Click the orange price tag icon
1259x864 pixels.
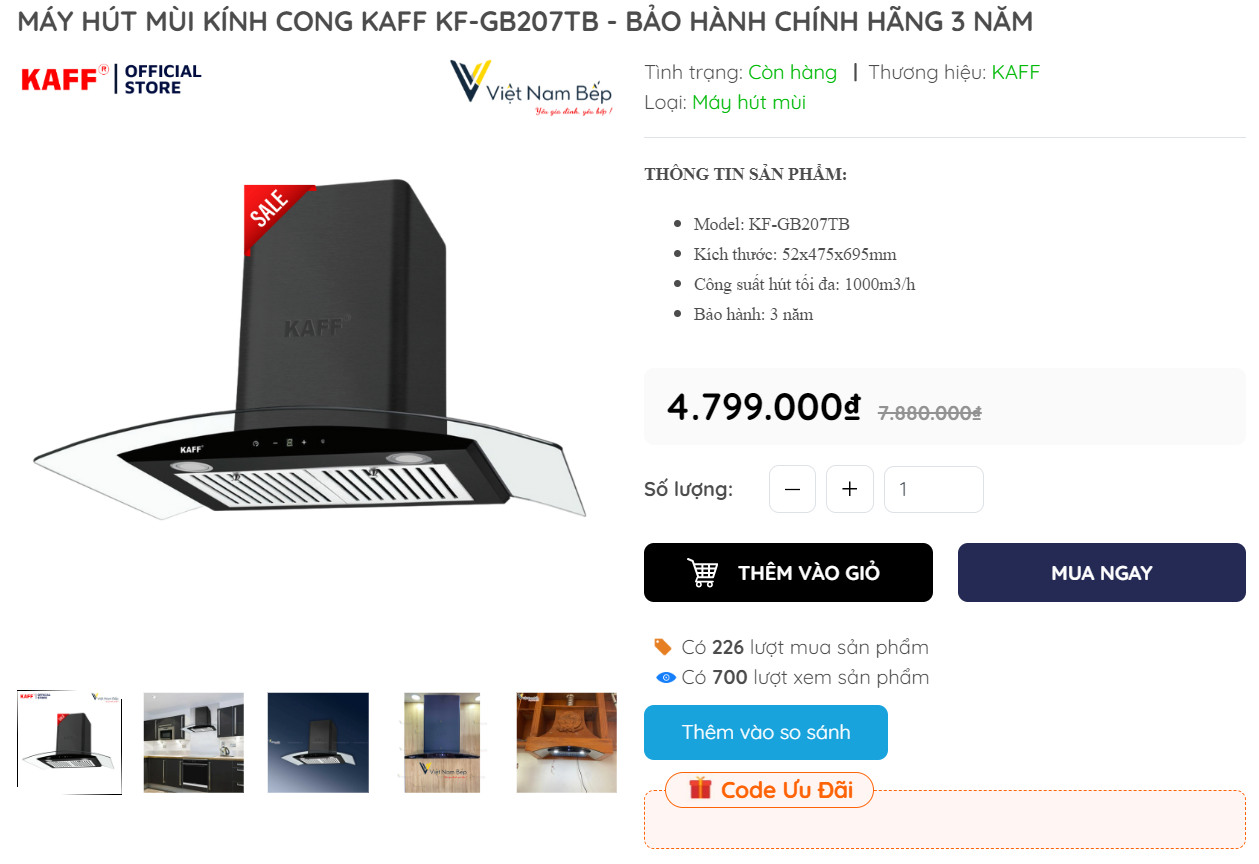[x=662, y=647]
